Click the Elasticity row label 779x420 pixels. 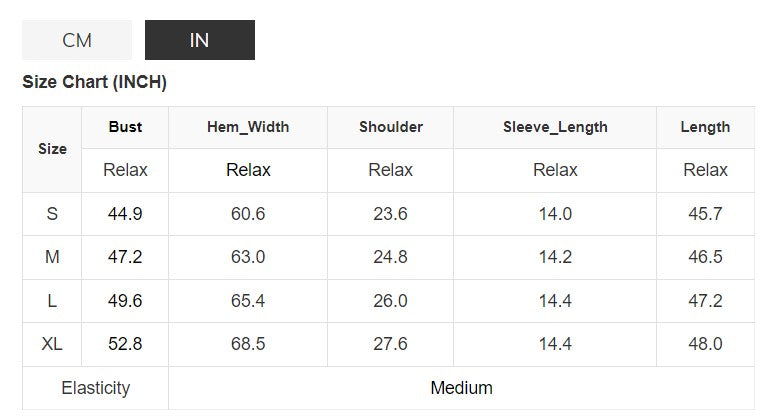click(x=95, y=388)
